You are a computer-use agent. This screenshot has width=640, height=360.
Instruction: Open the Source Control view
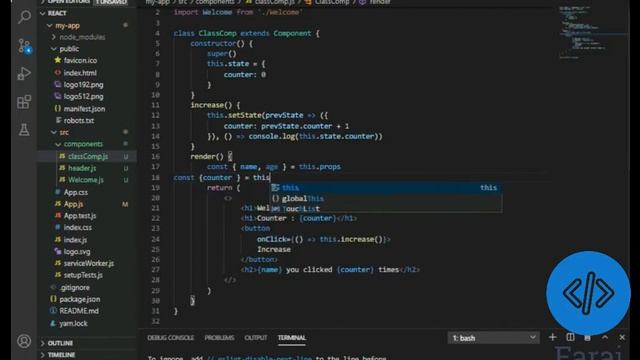pyautogui.click(x=24, y=46)
